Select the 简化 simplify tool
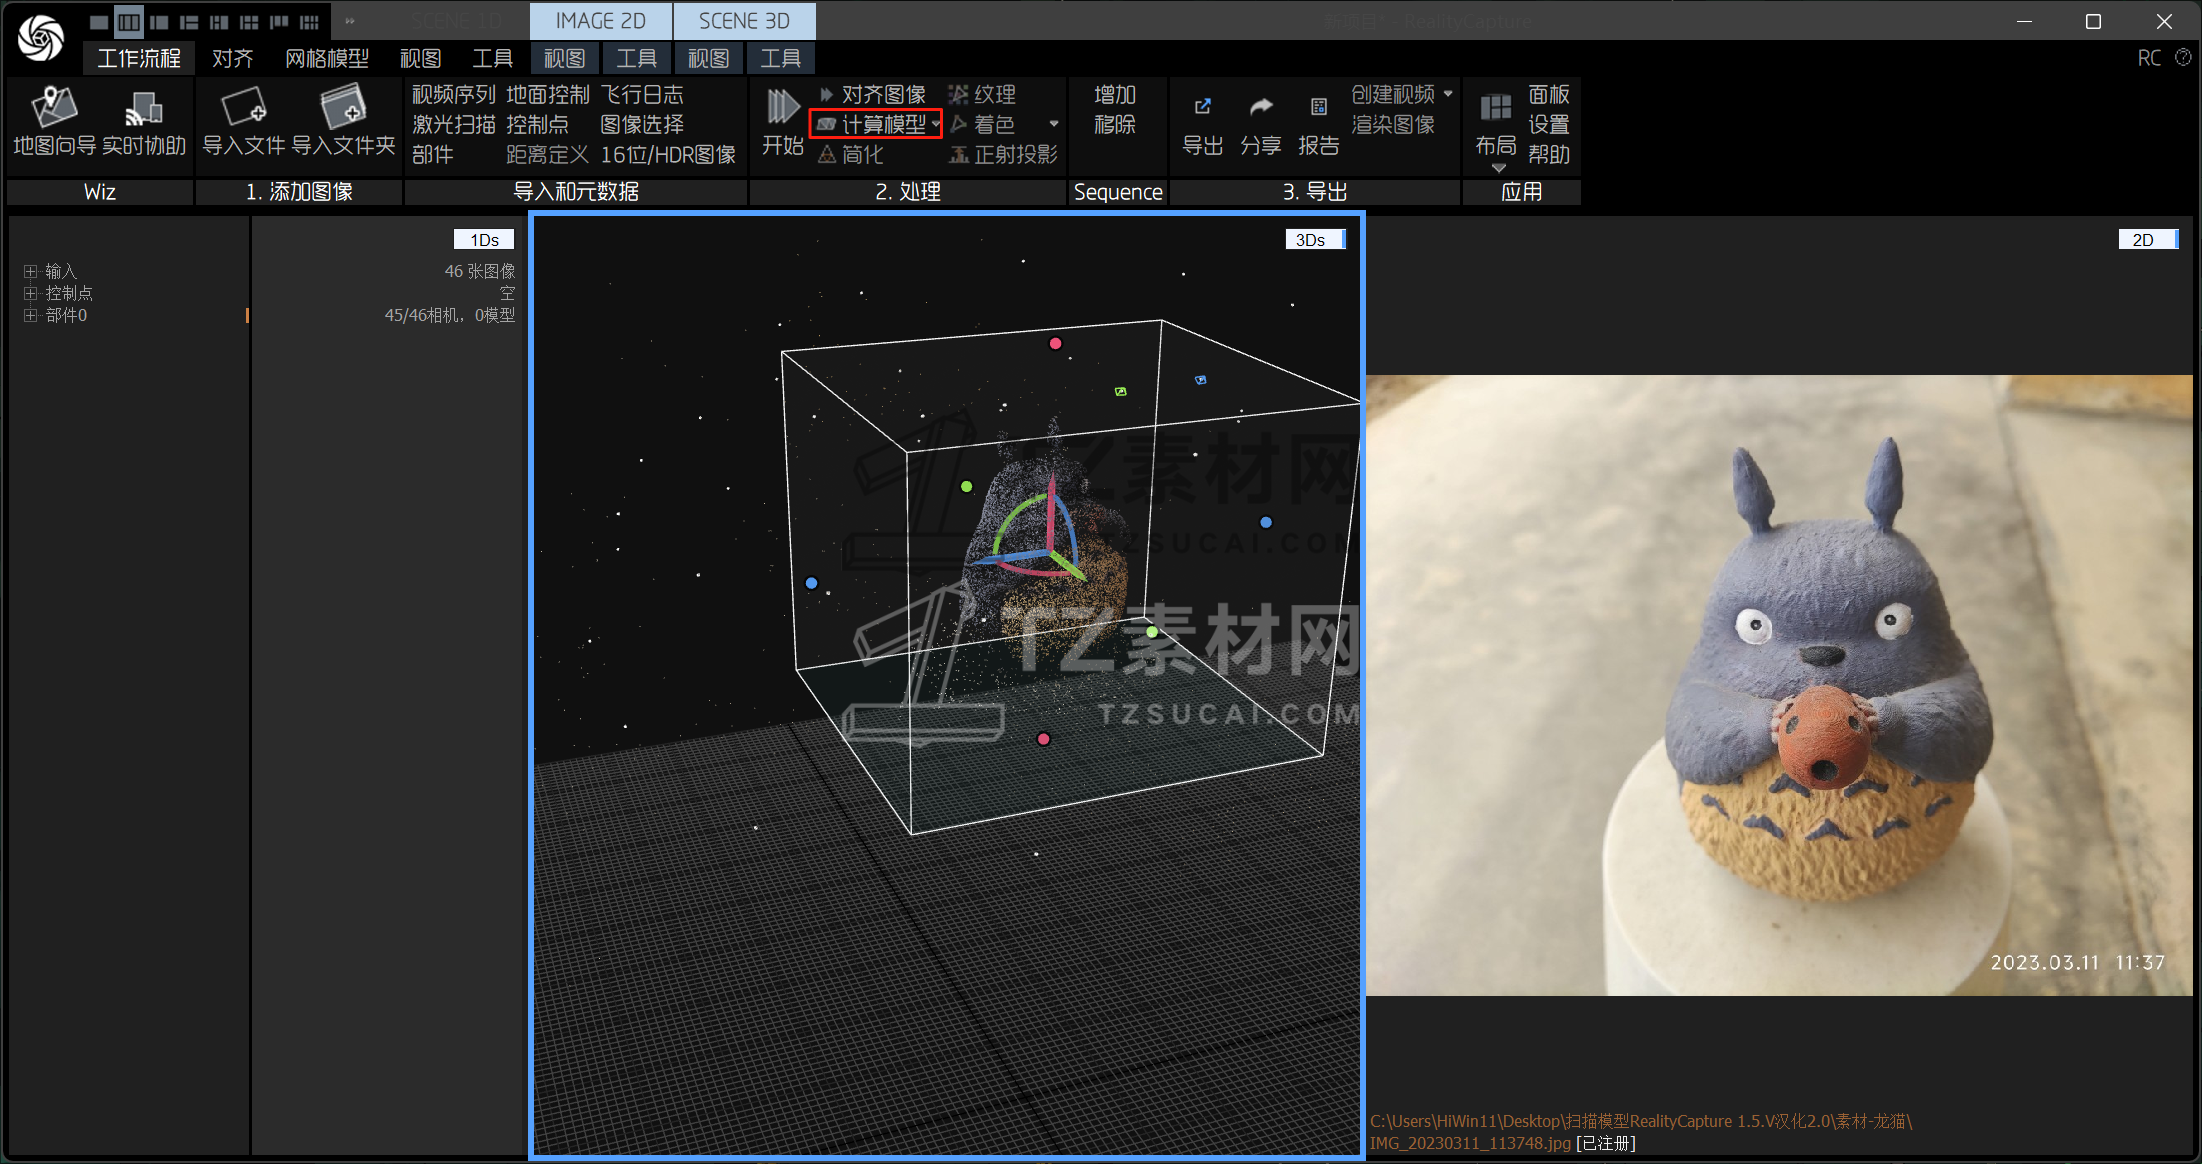This screenshot has width=2202, height=1164. click(851, 154)
